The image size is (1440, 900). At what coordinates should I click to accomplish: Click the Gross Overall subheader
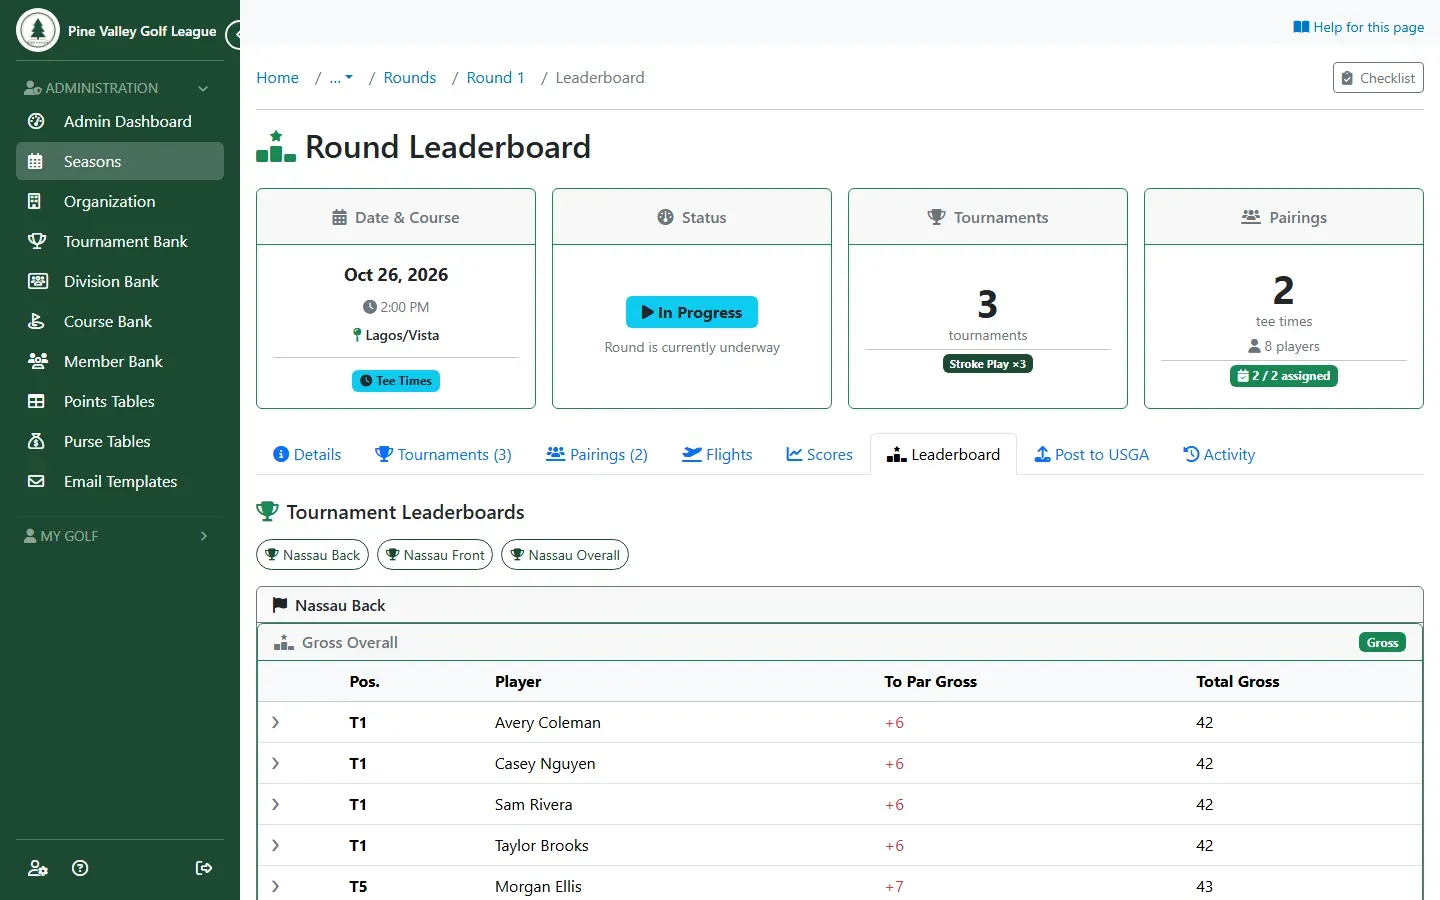(x=840, y=642)
